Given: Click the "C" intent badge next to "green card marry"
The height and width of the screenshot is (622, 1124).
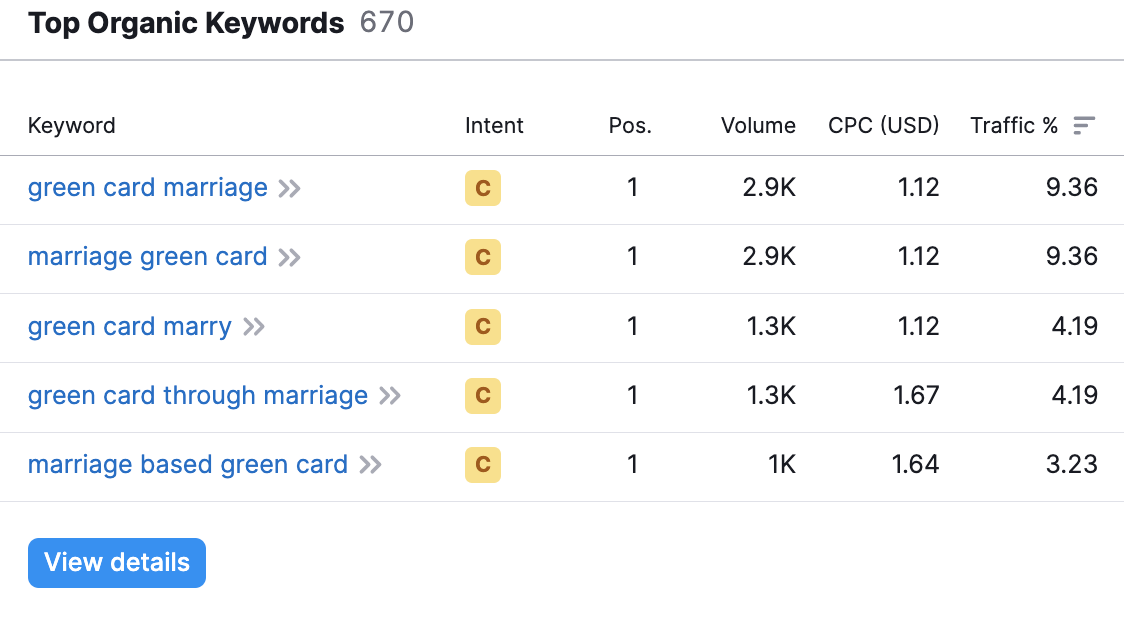Looking at the screenshot, I should 483,326.
